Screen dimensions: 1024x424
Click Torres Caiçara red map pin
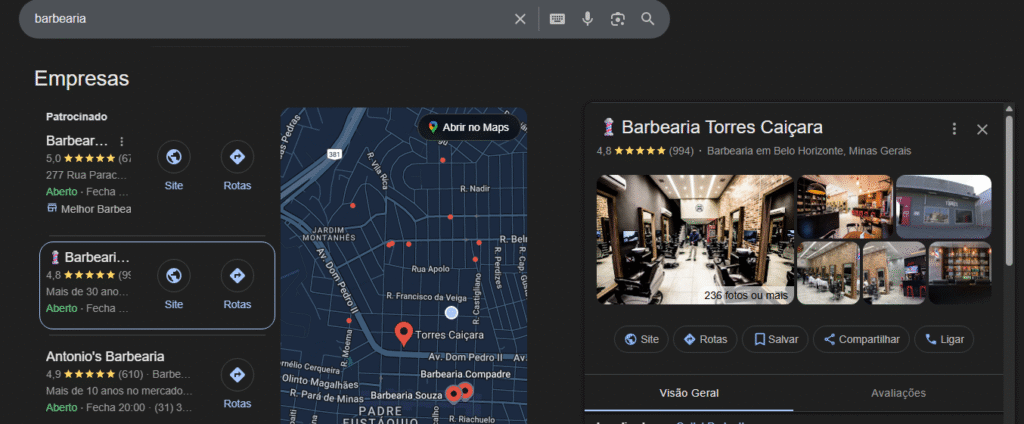pyautogui.click(x=404, y=333)
